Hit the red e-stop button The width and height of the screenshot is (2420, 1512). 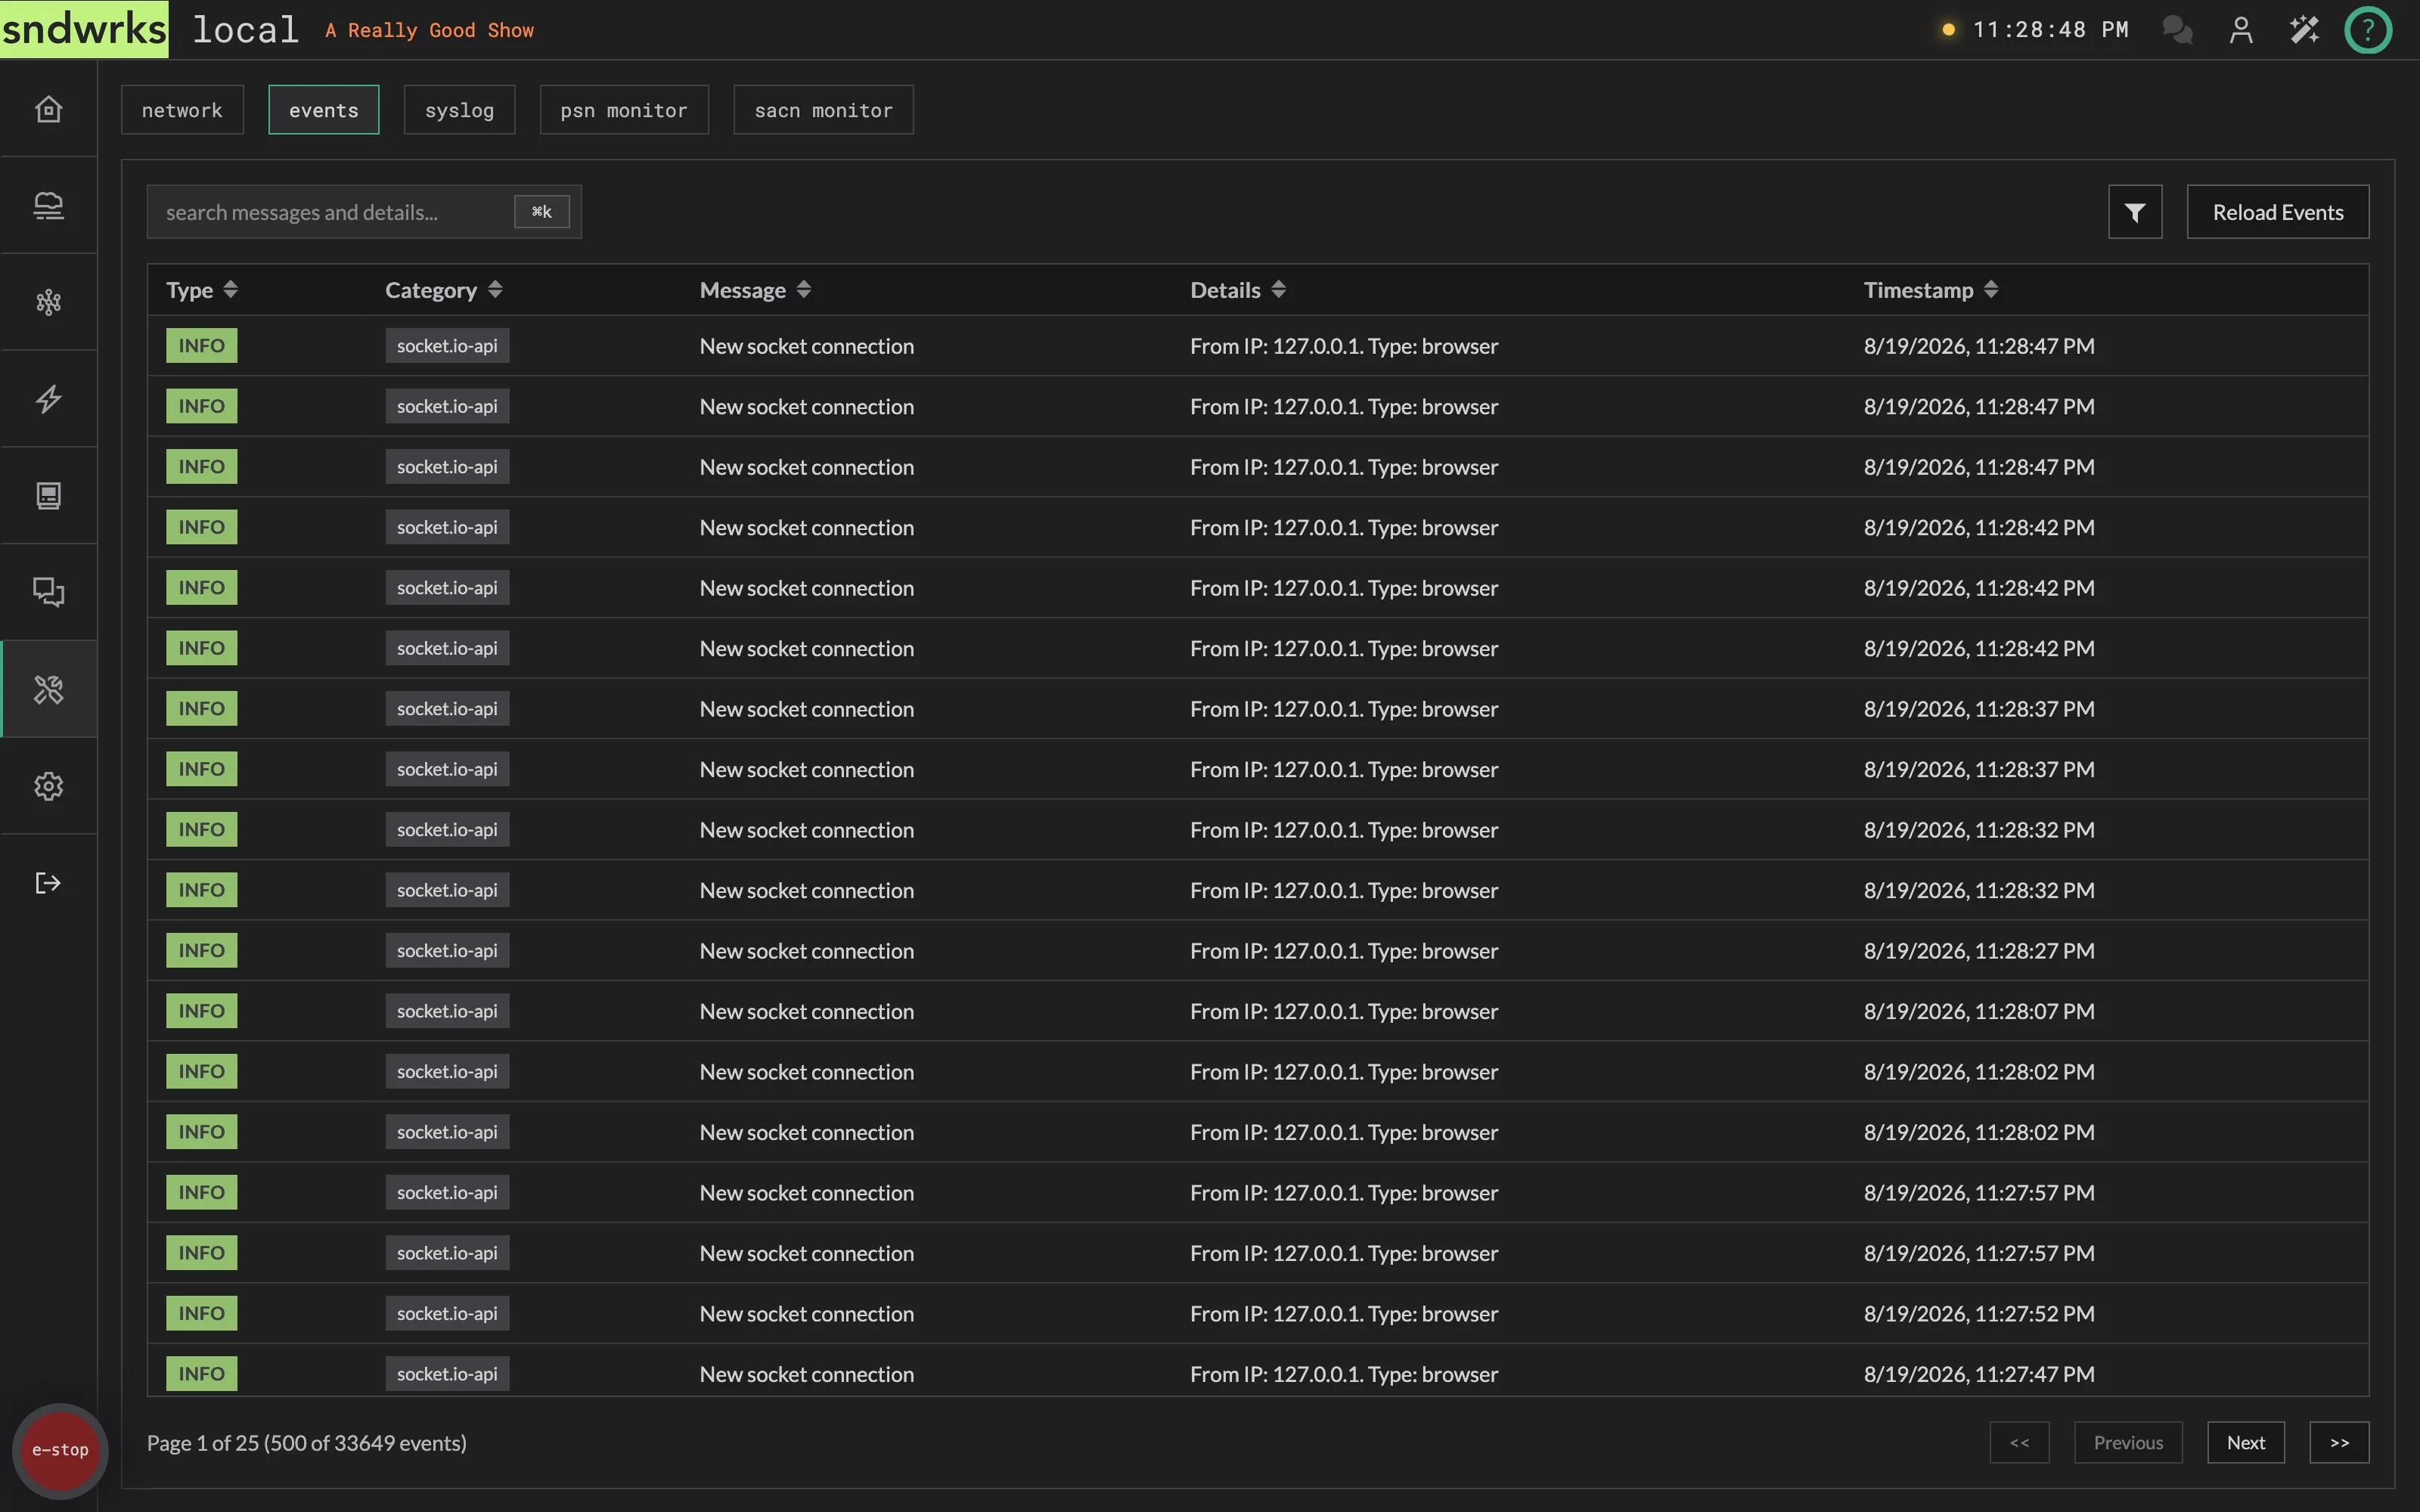tap(60, 1450)
